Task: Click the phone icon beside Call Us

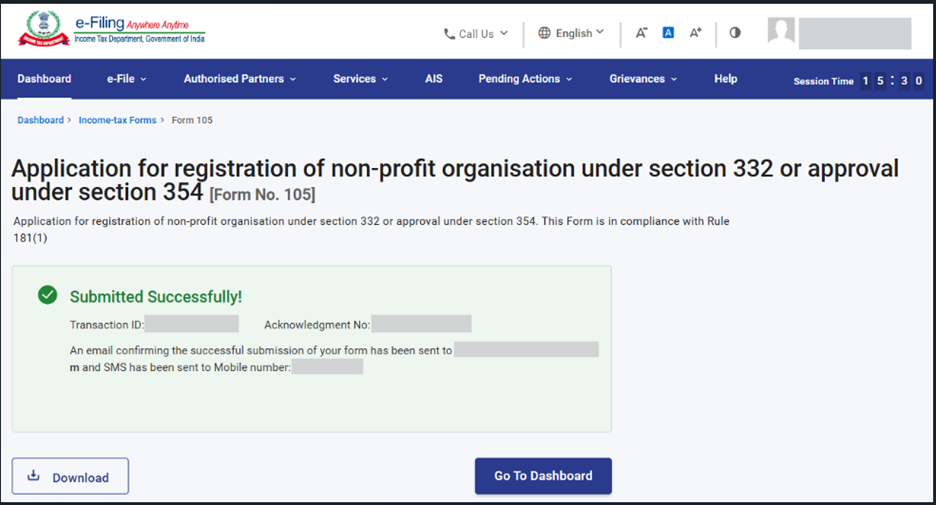Action: [x=449, y=34]
